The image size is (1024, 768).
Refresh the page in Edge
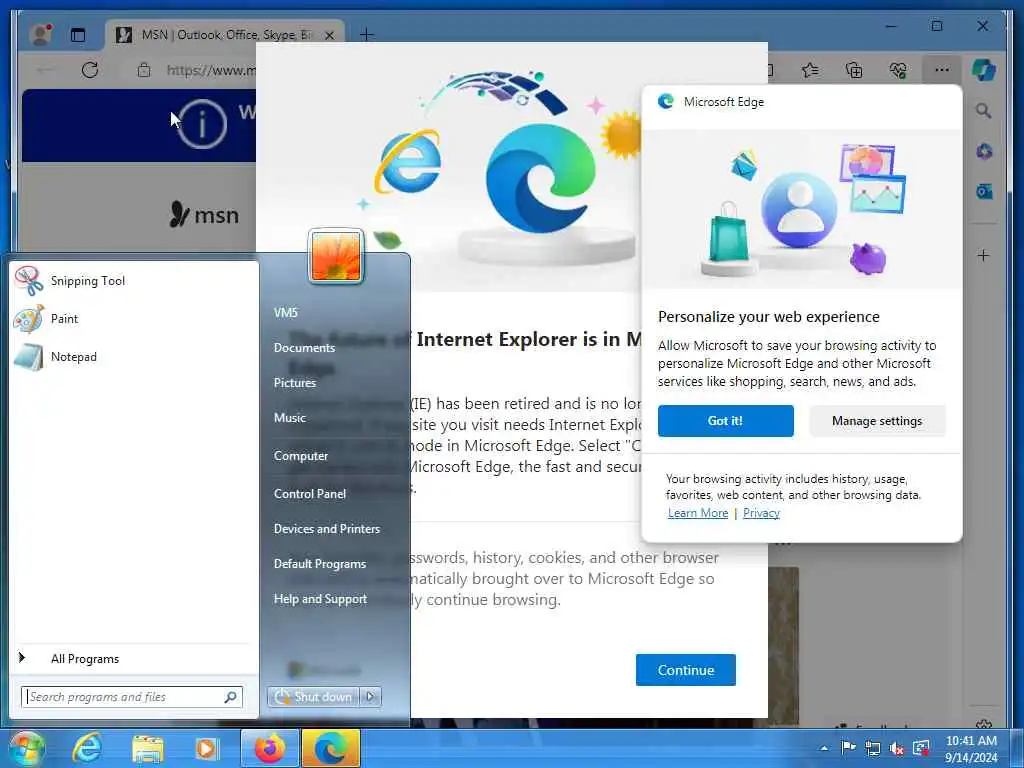coord(90,70)
